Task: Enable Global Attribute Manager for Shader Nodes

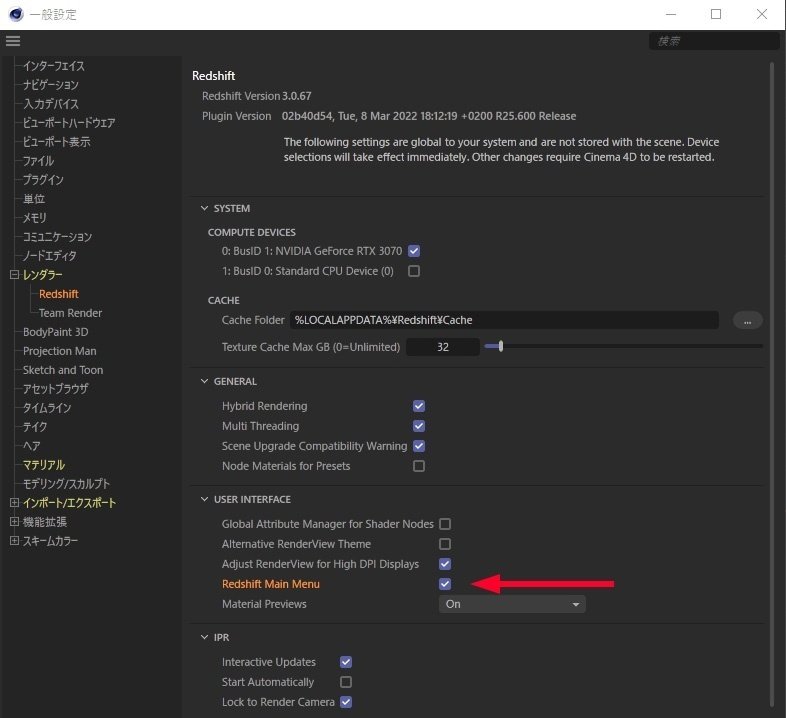Action: tap(445, 524)
